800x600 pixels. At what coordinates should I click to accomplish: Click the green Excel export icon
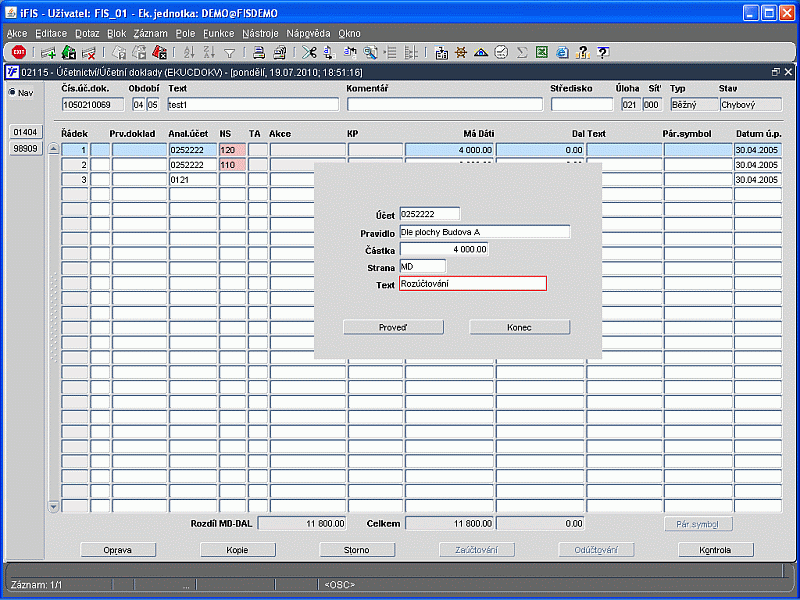pos(542,52)
